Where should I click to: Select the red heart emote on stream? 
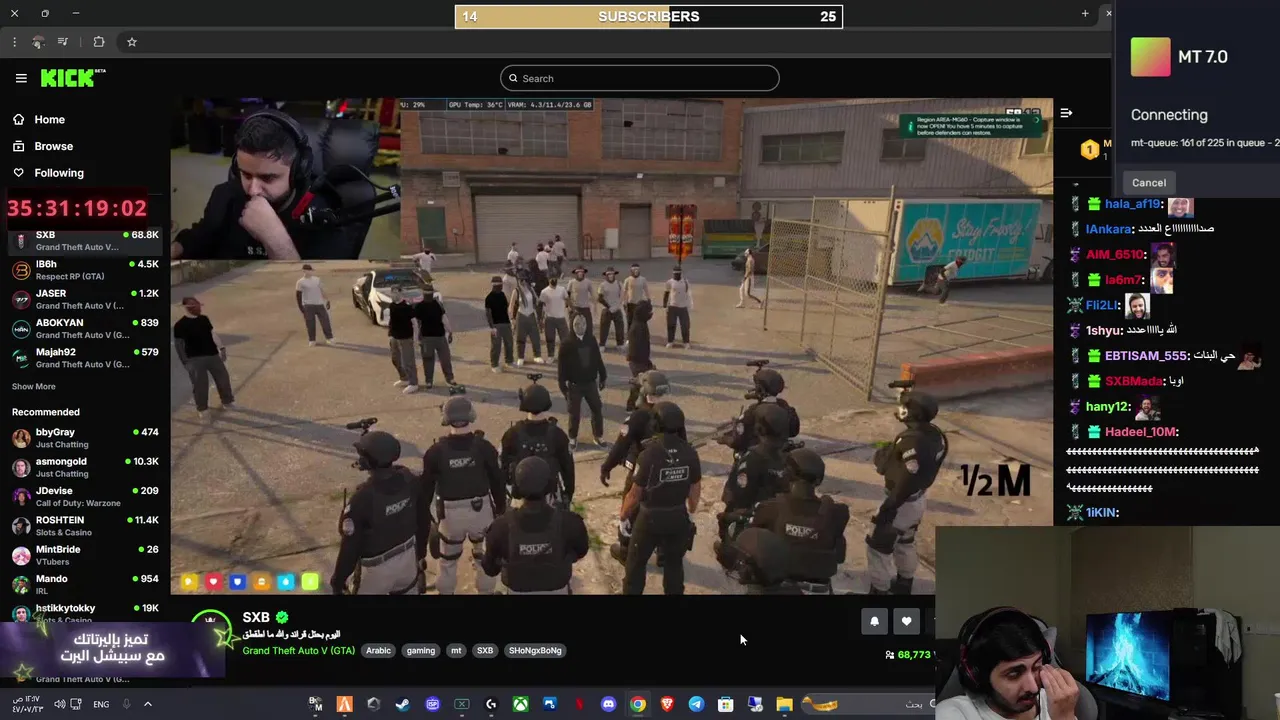(213, 581)
